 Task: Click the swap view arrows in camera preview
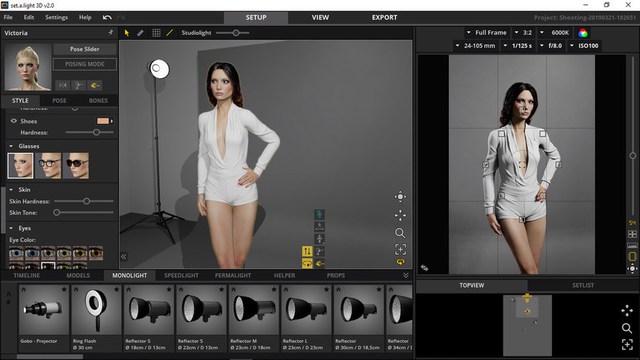coord(424,268)
